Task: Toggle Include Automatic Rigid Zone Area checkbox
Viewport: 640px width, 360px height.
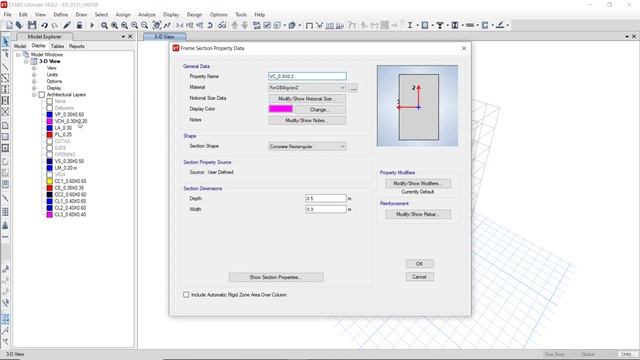Action: [x=186, y=295]
